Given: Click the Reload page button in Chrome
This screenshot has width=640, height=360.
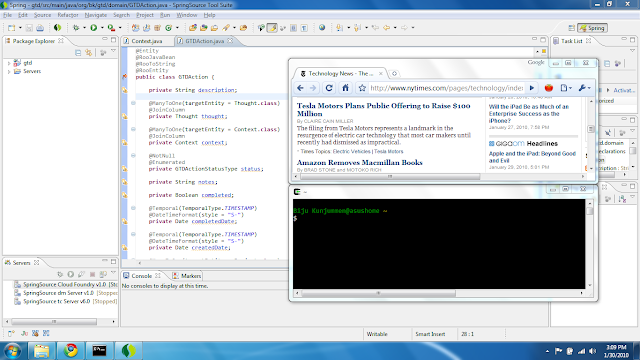Looking at the screenshot, I should (x=329, y=88).
